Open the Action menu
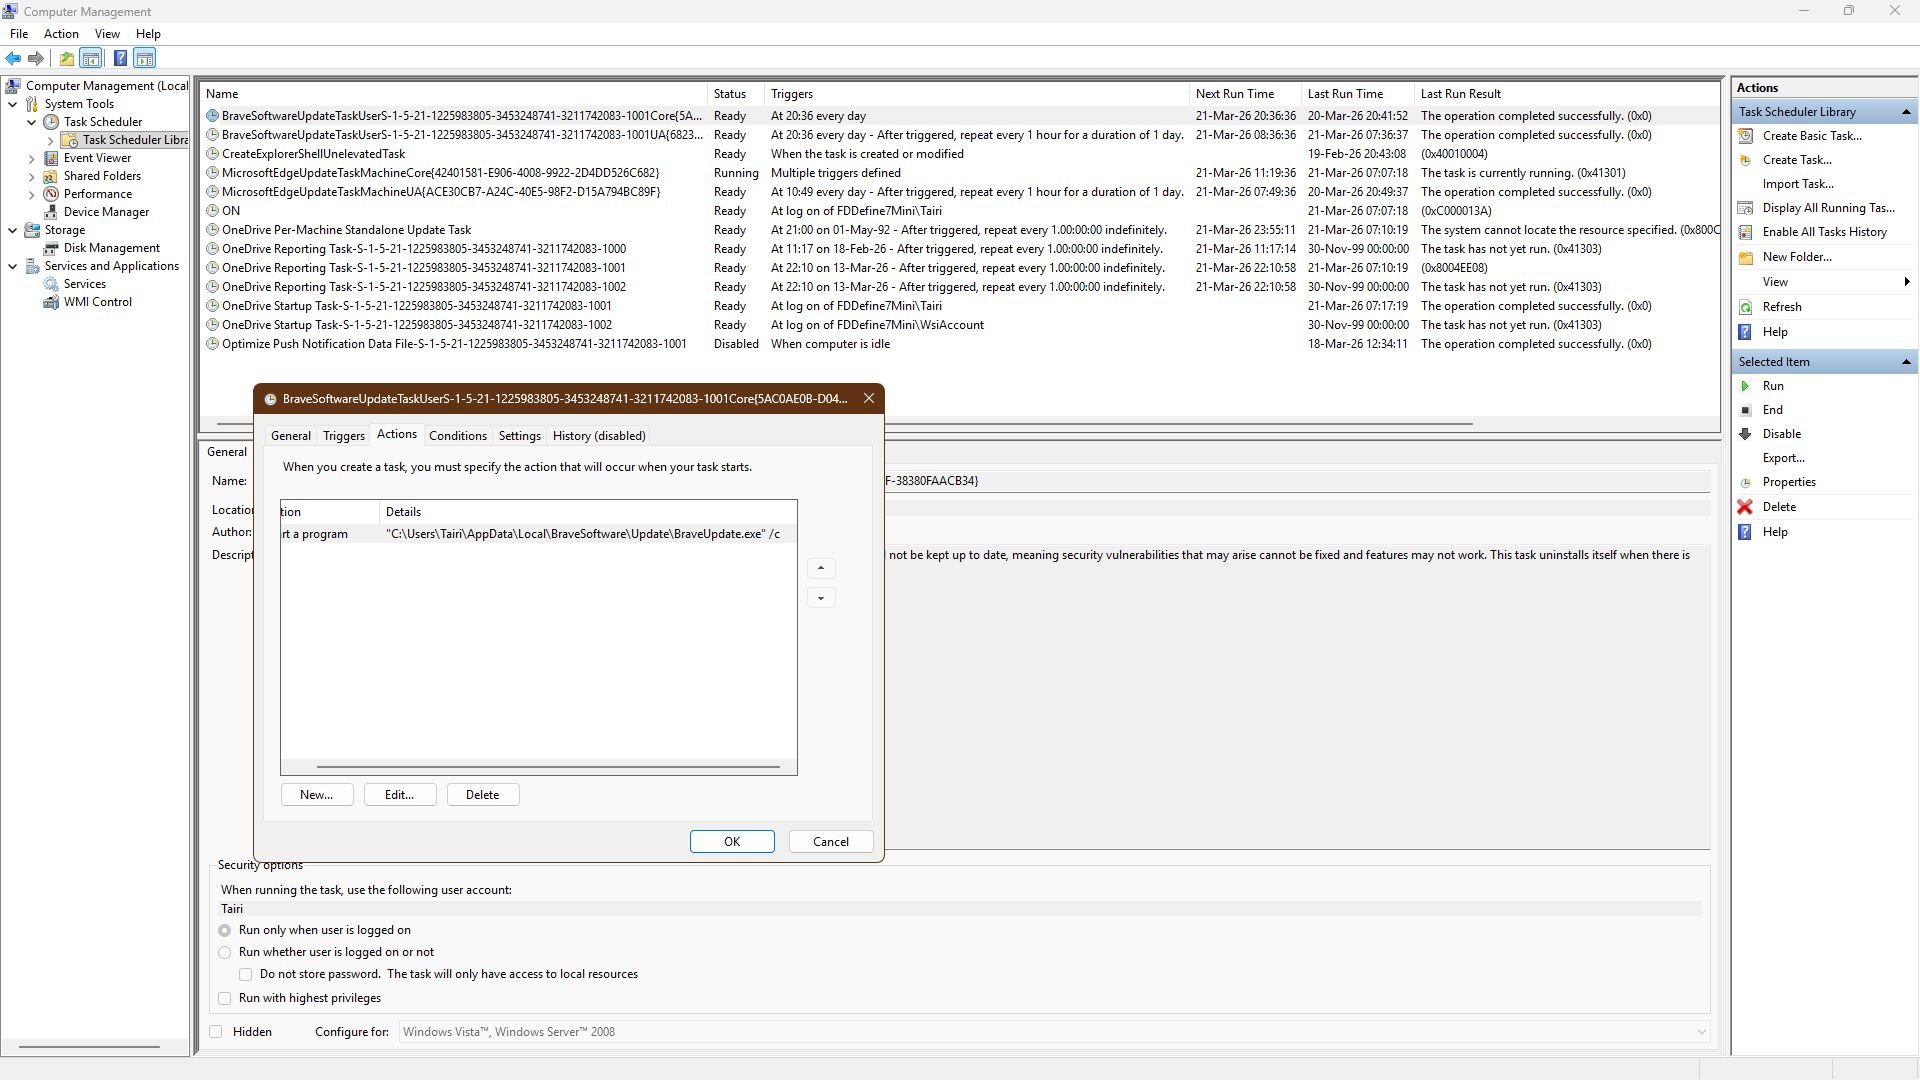 (61, 34)
